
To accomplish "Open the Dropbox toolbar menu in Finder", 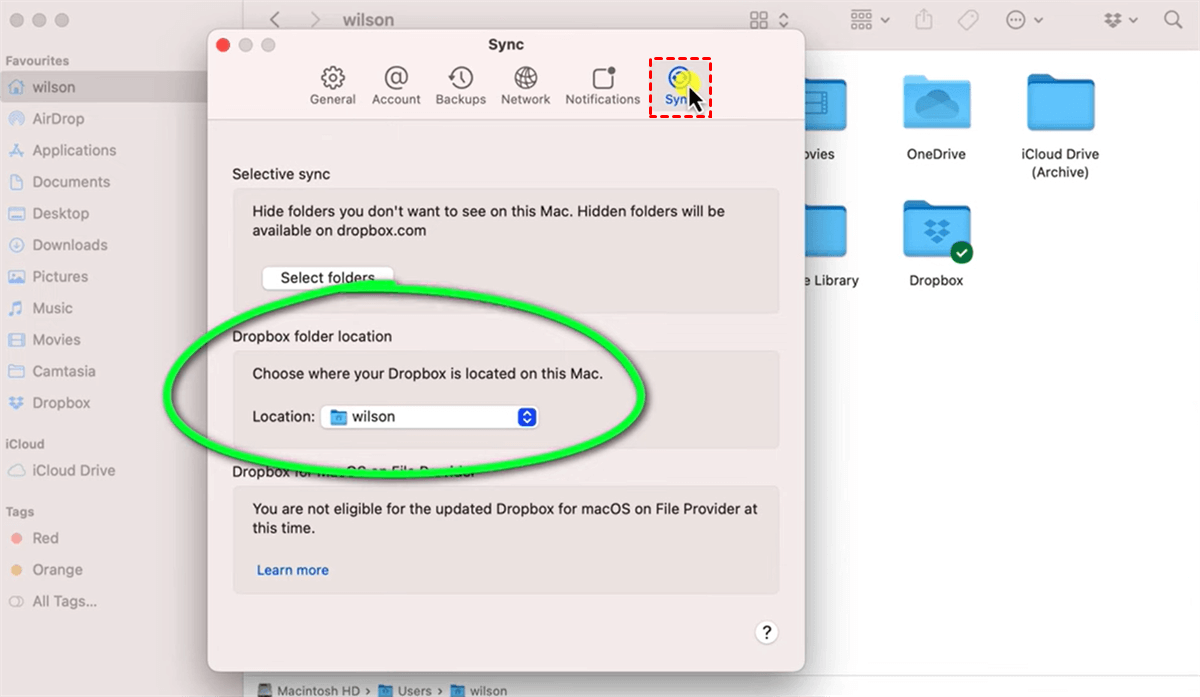I will click(x=1120, y=19).
